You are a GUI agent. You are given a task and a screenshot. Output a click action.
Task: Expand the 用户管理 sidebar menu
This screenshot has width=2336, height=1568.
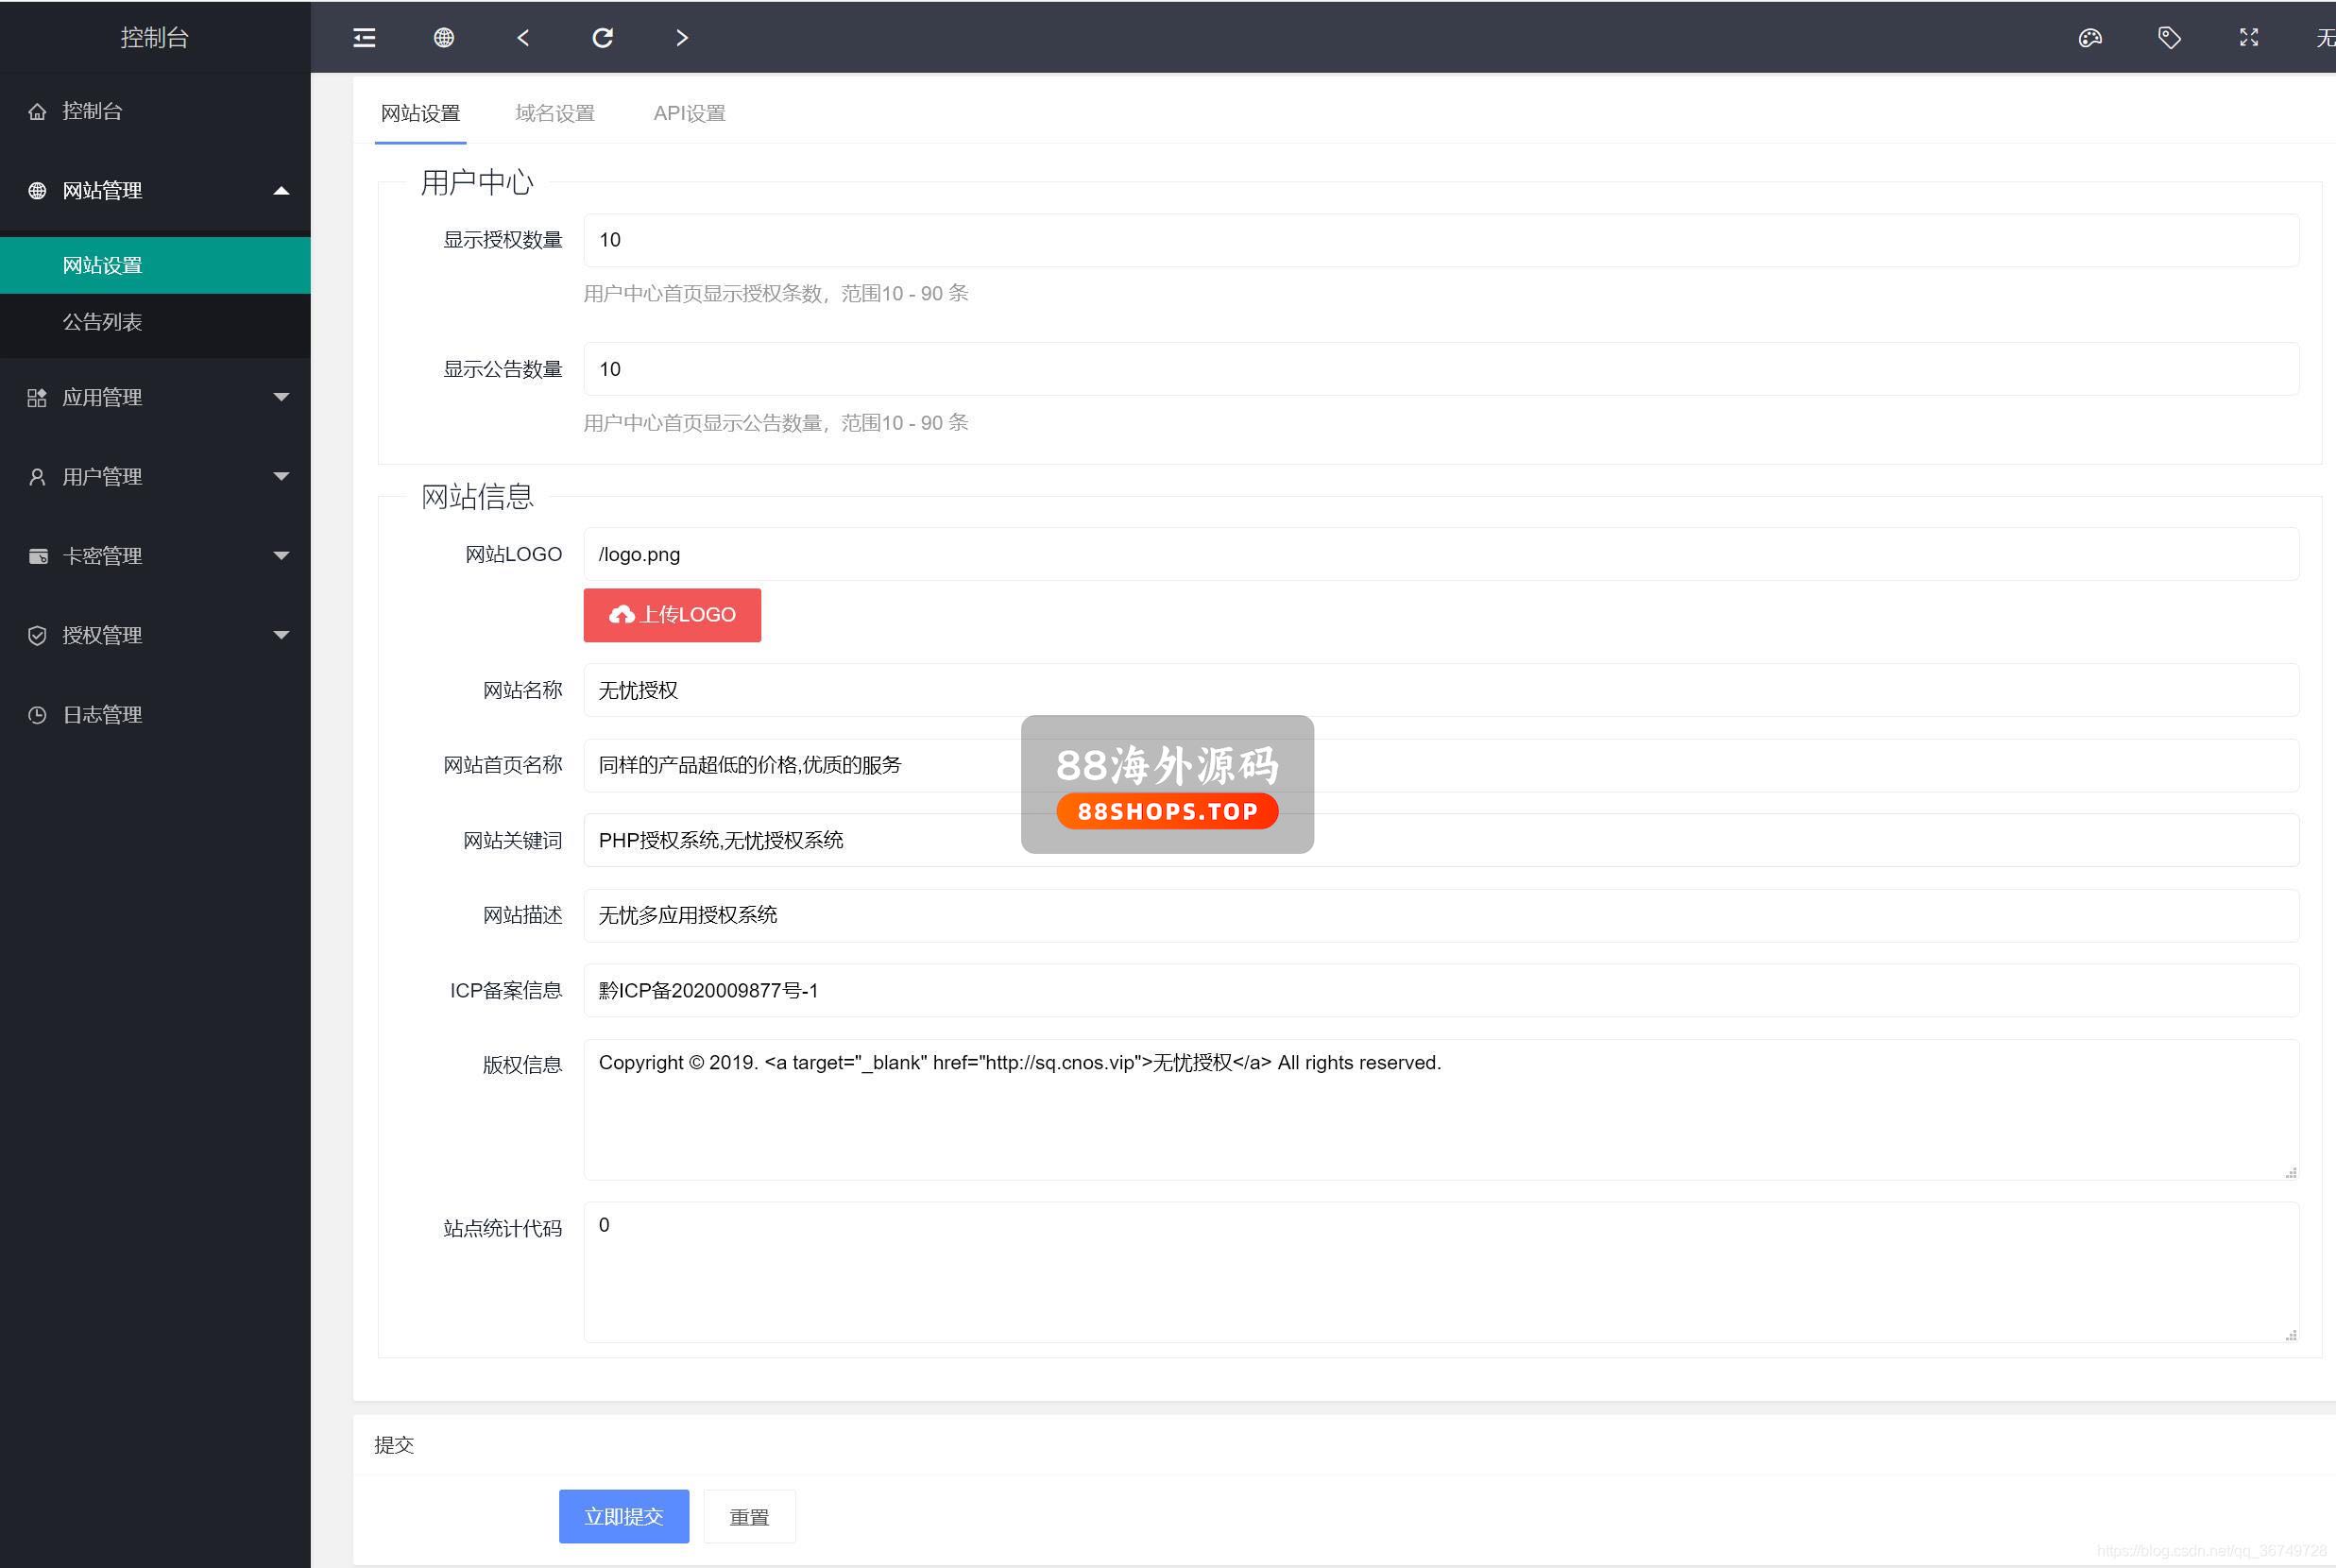click(155, 476)
